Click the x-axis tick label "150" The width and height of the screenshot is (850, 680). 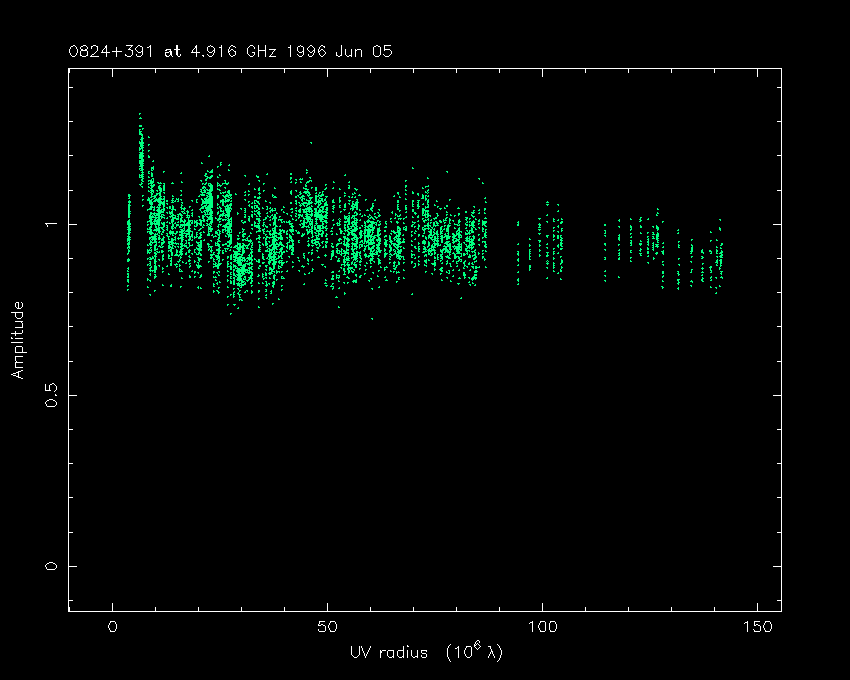coord(755,627)
